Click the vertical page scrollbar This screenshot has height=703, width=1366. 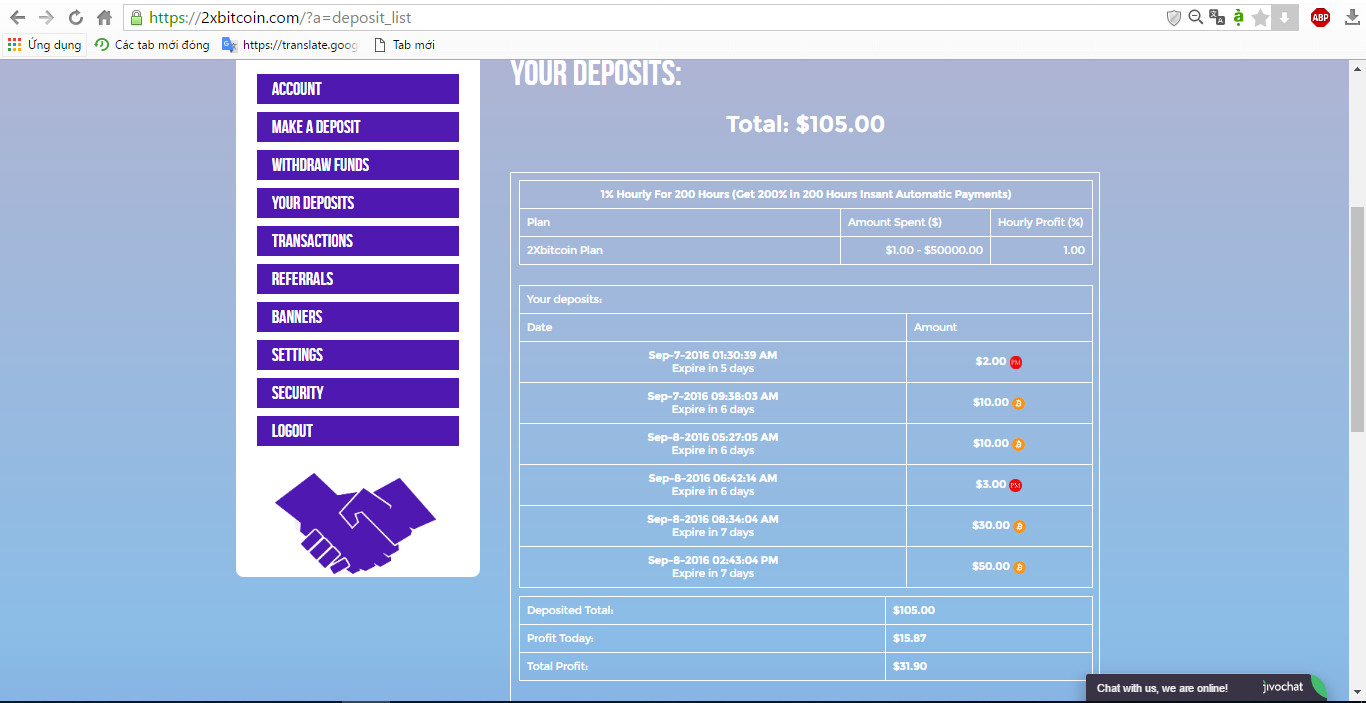tap(1357, 320)
